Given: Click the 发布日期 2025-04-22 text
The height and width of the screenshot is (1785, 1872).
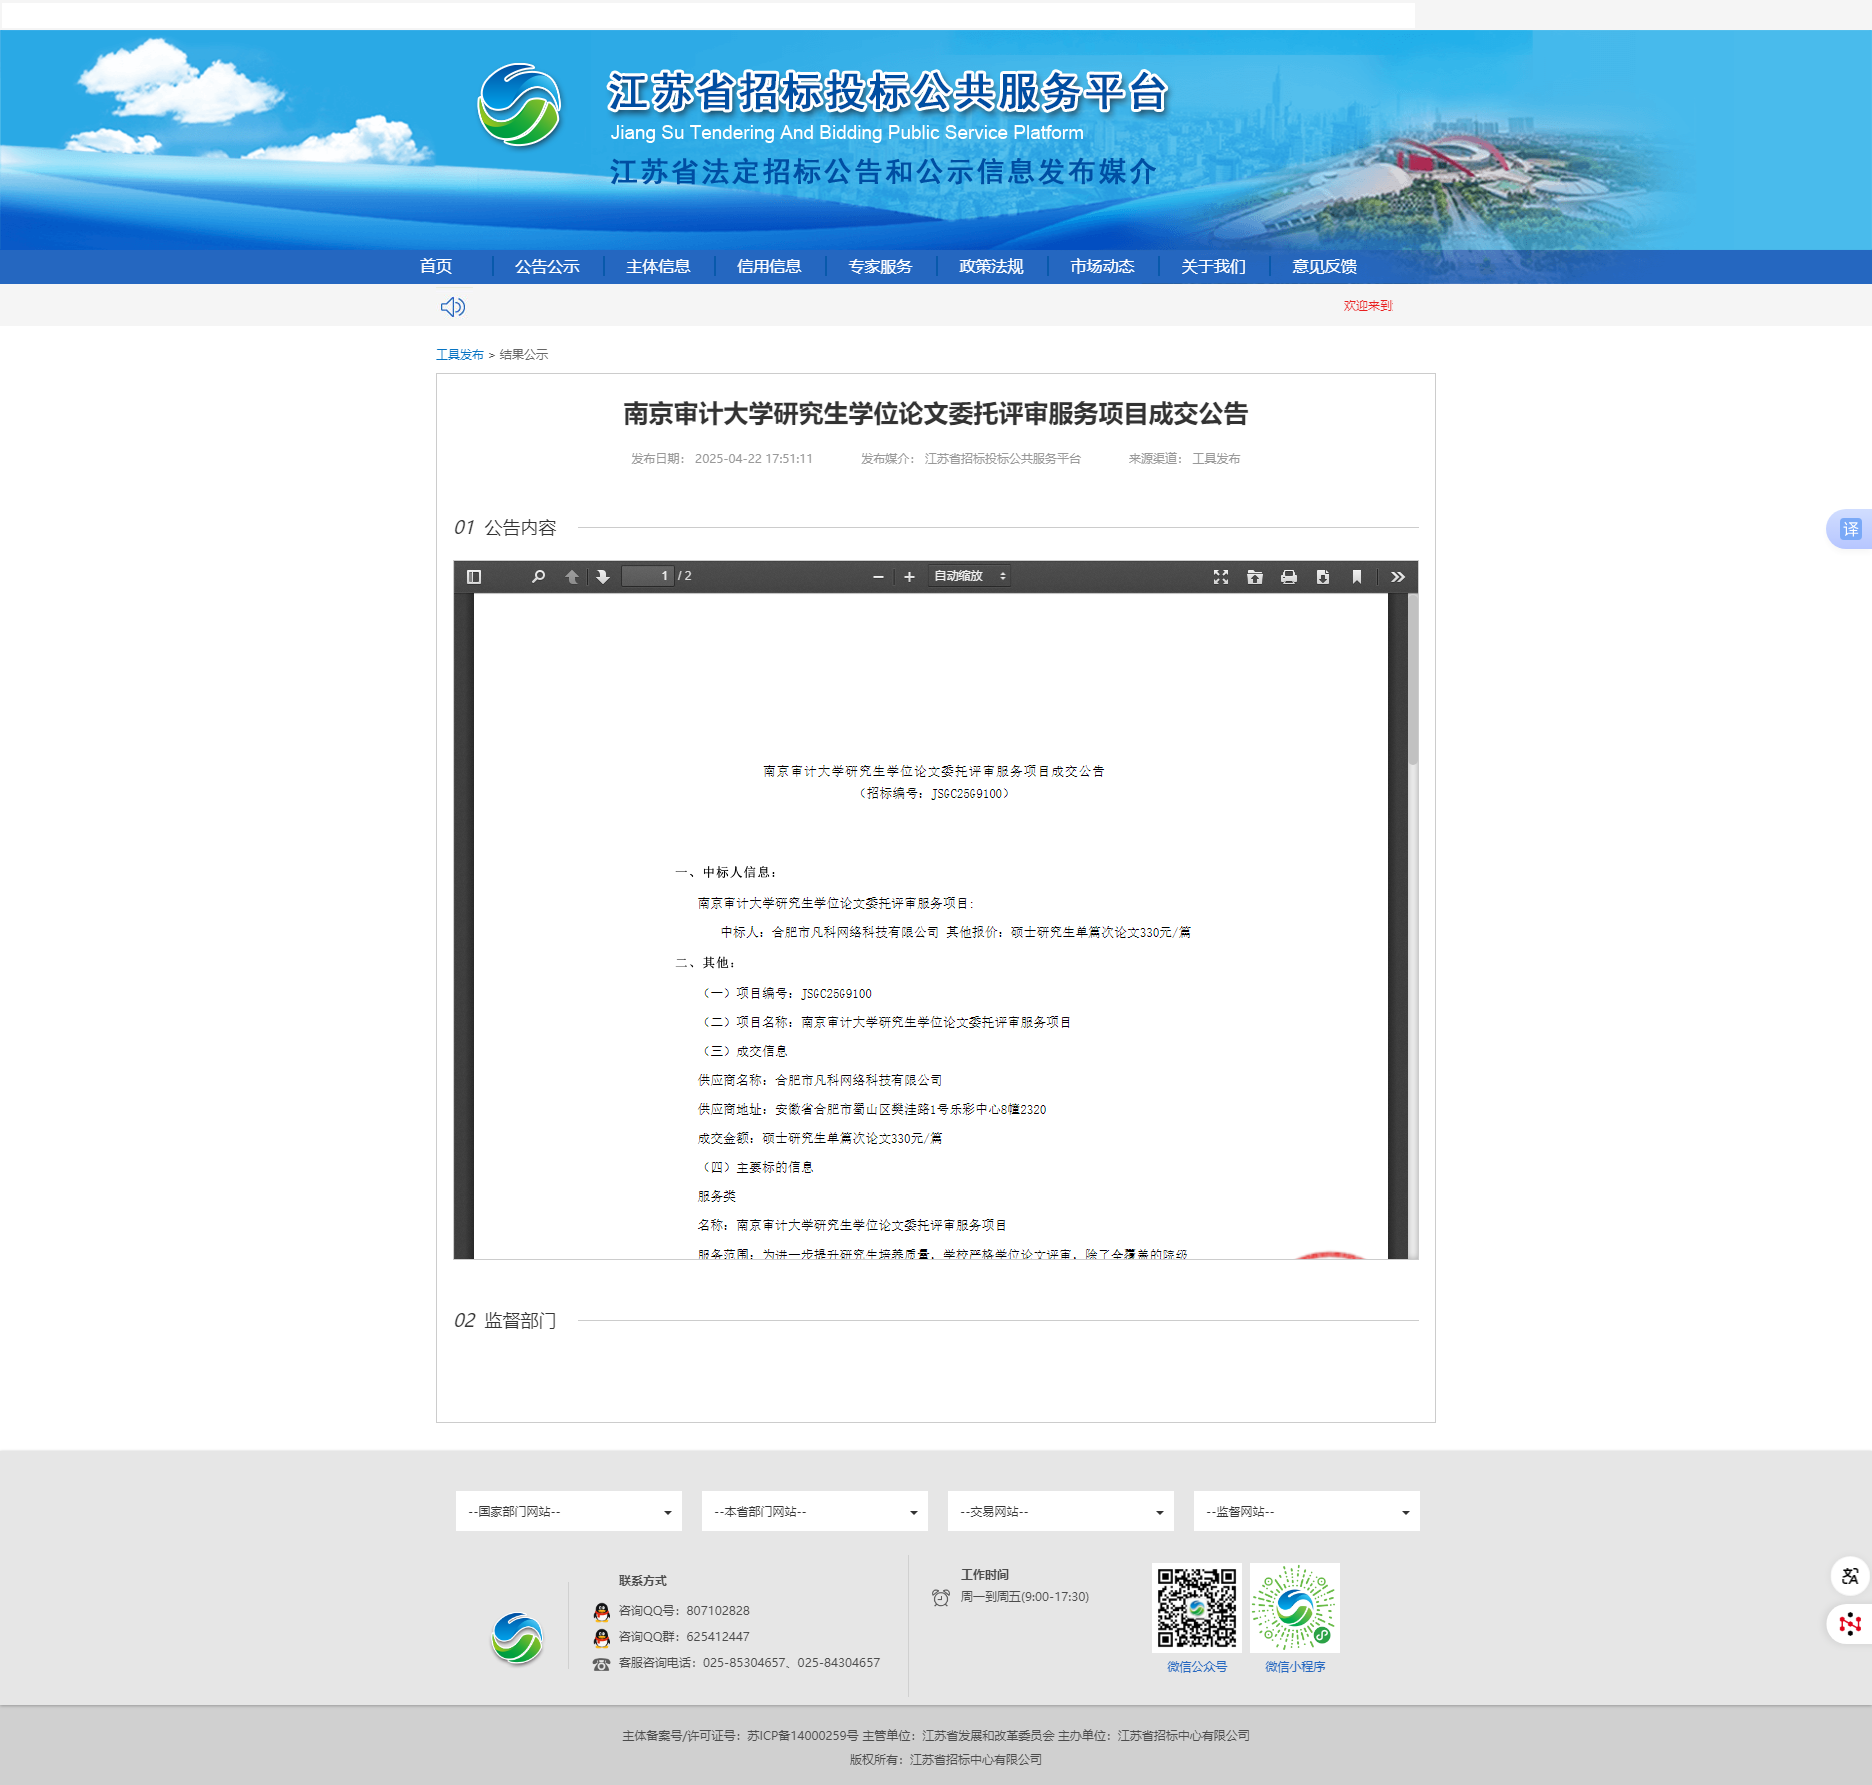Looking at the screenshot, I should (x=722, y=459).
